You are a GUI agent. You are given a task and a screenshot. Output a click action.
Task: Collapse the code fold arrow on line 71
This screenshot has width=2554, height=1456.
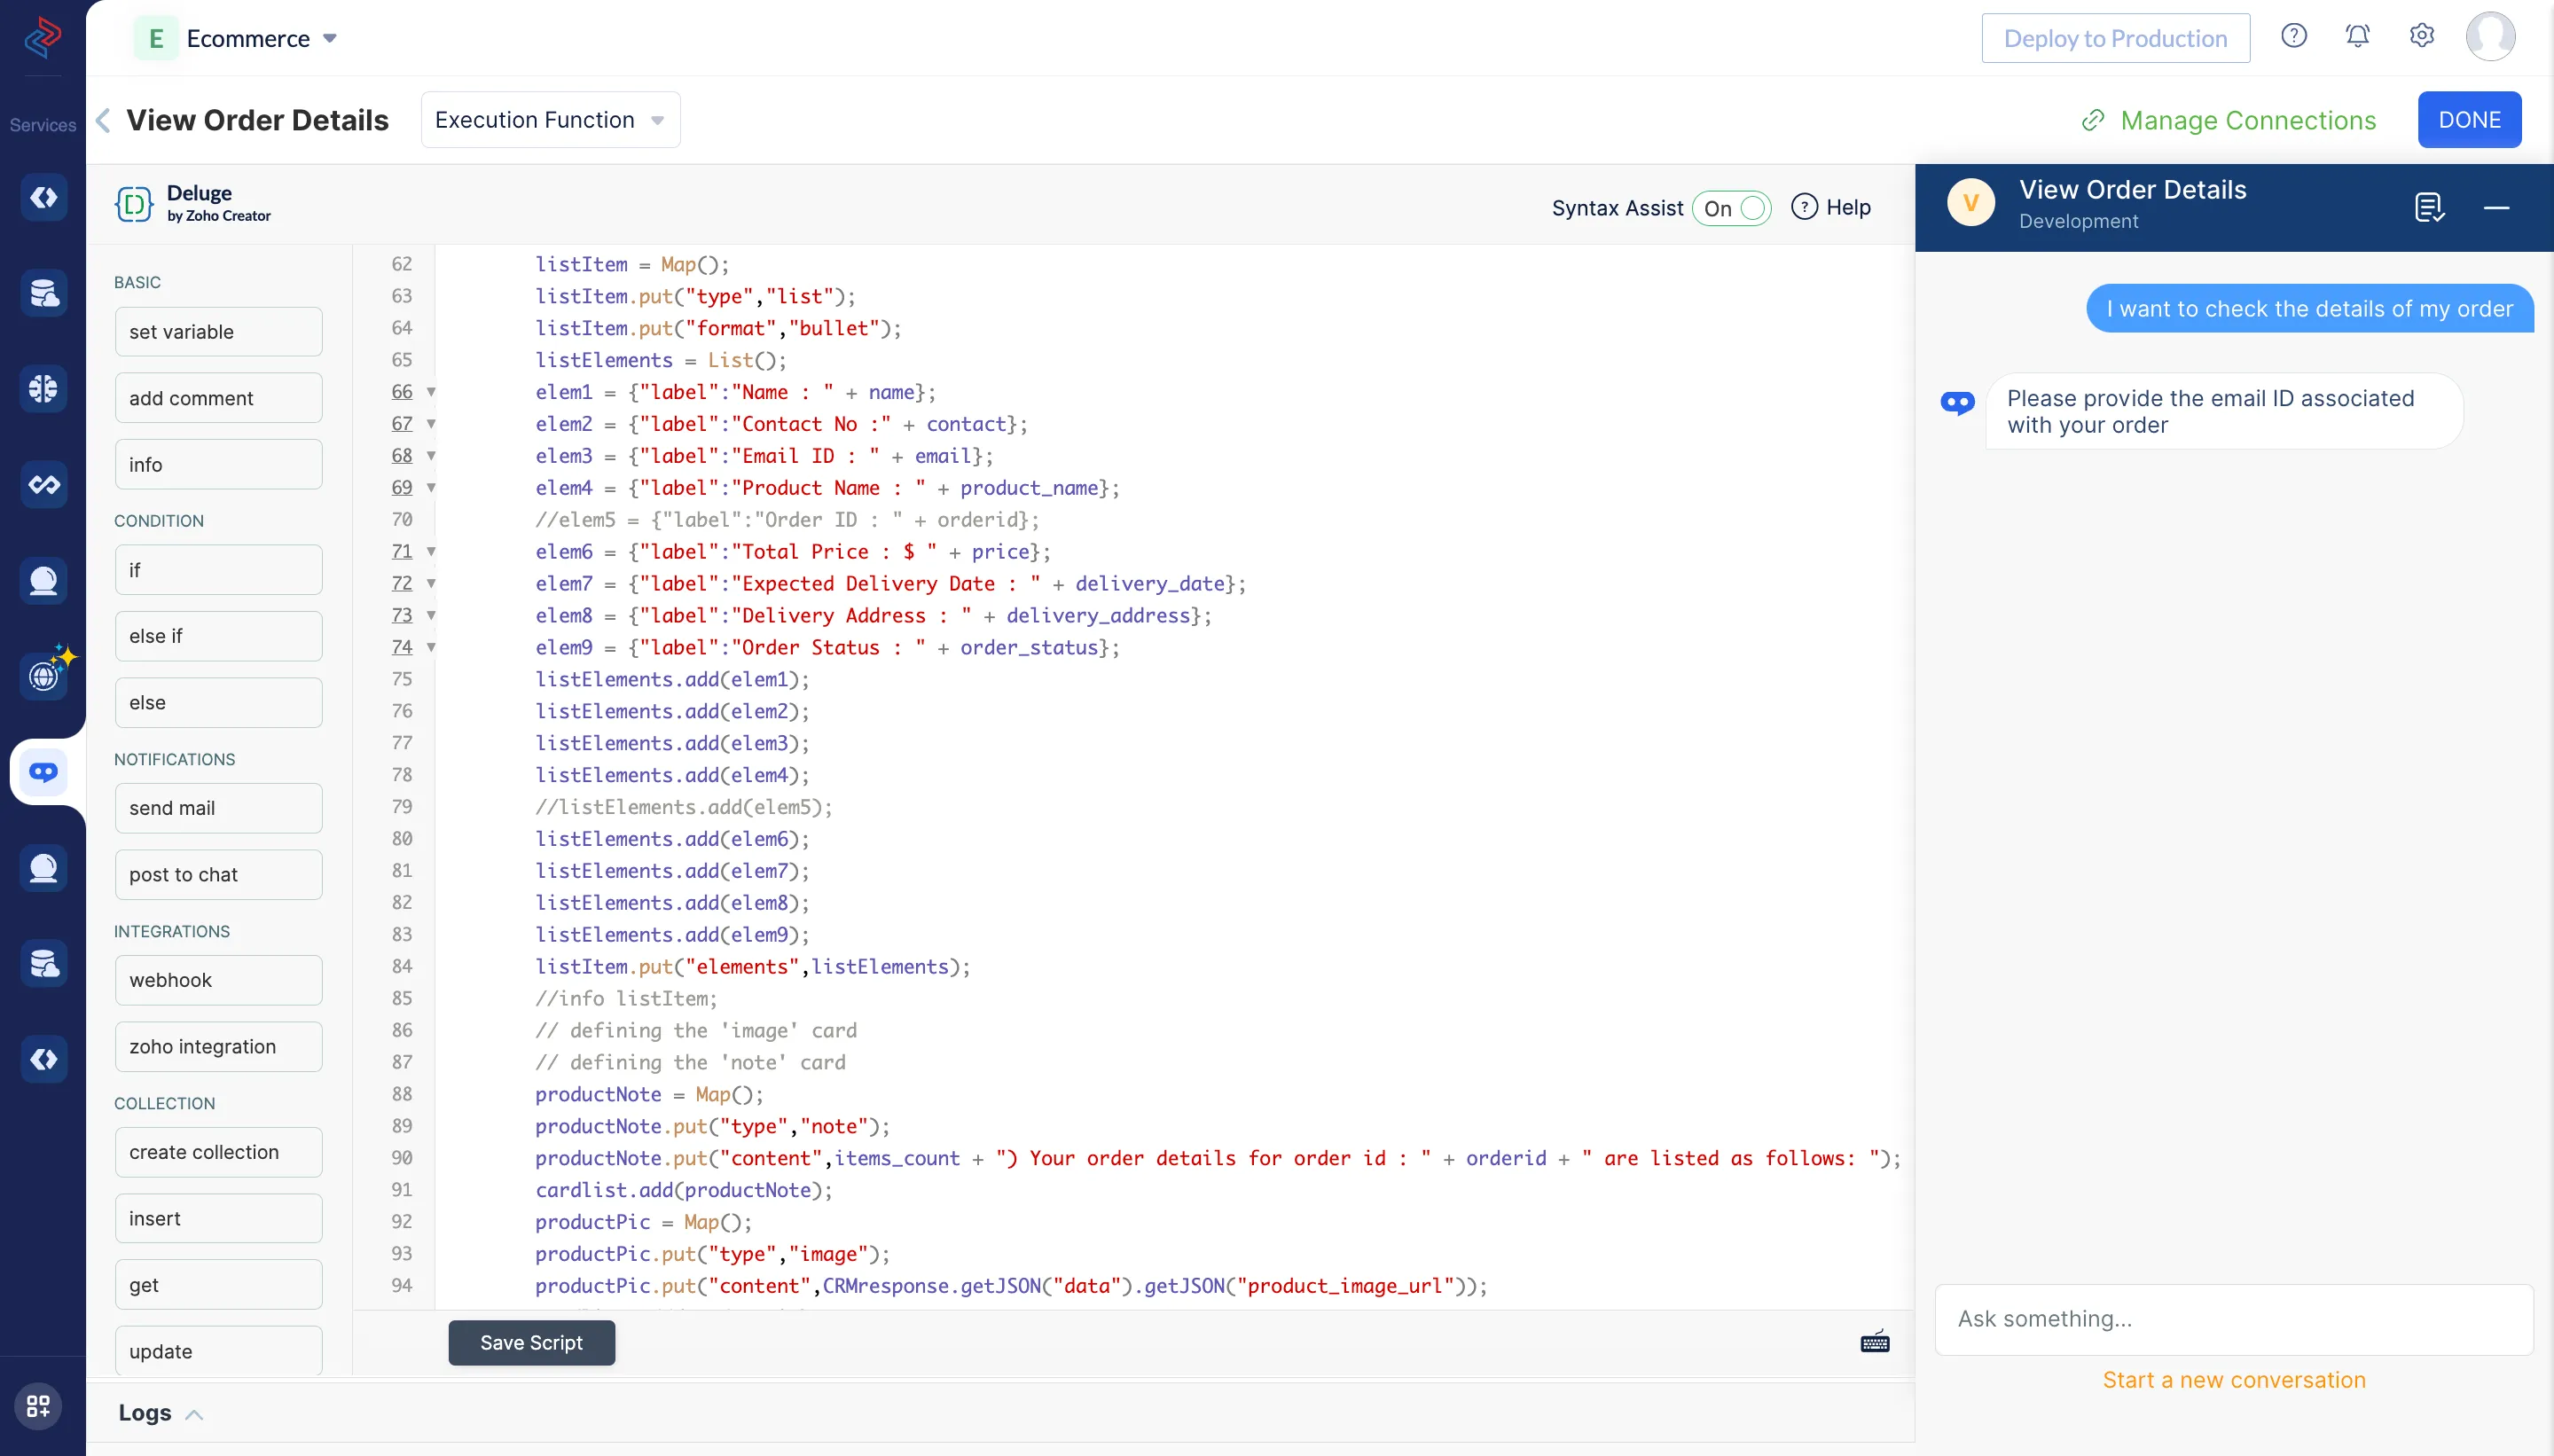431,551
